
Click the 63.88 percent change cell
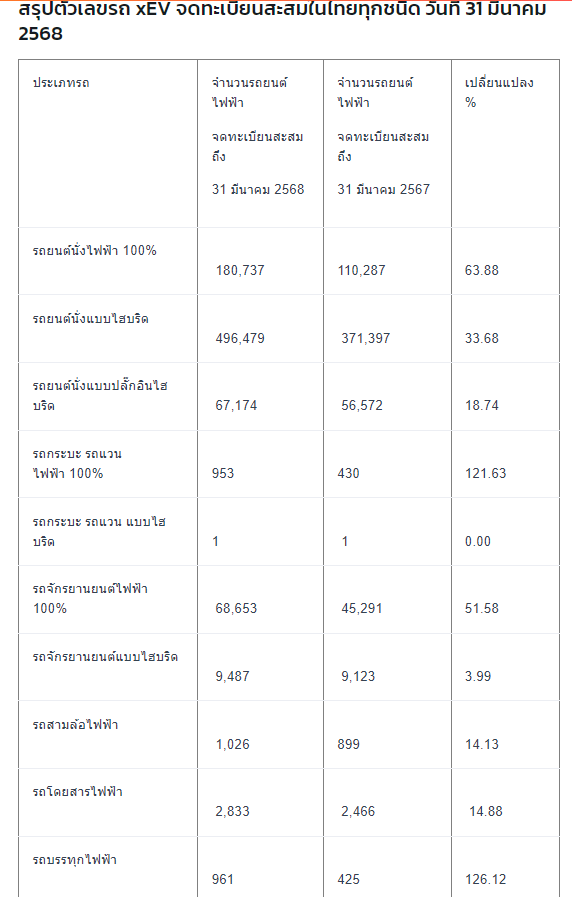click(x=482, y=270)
